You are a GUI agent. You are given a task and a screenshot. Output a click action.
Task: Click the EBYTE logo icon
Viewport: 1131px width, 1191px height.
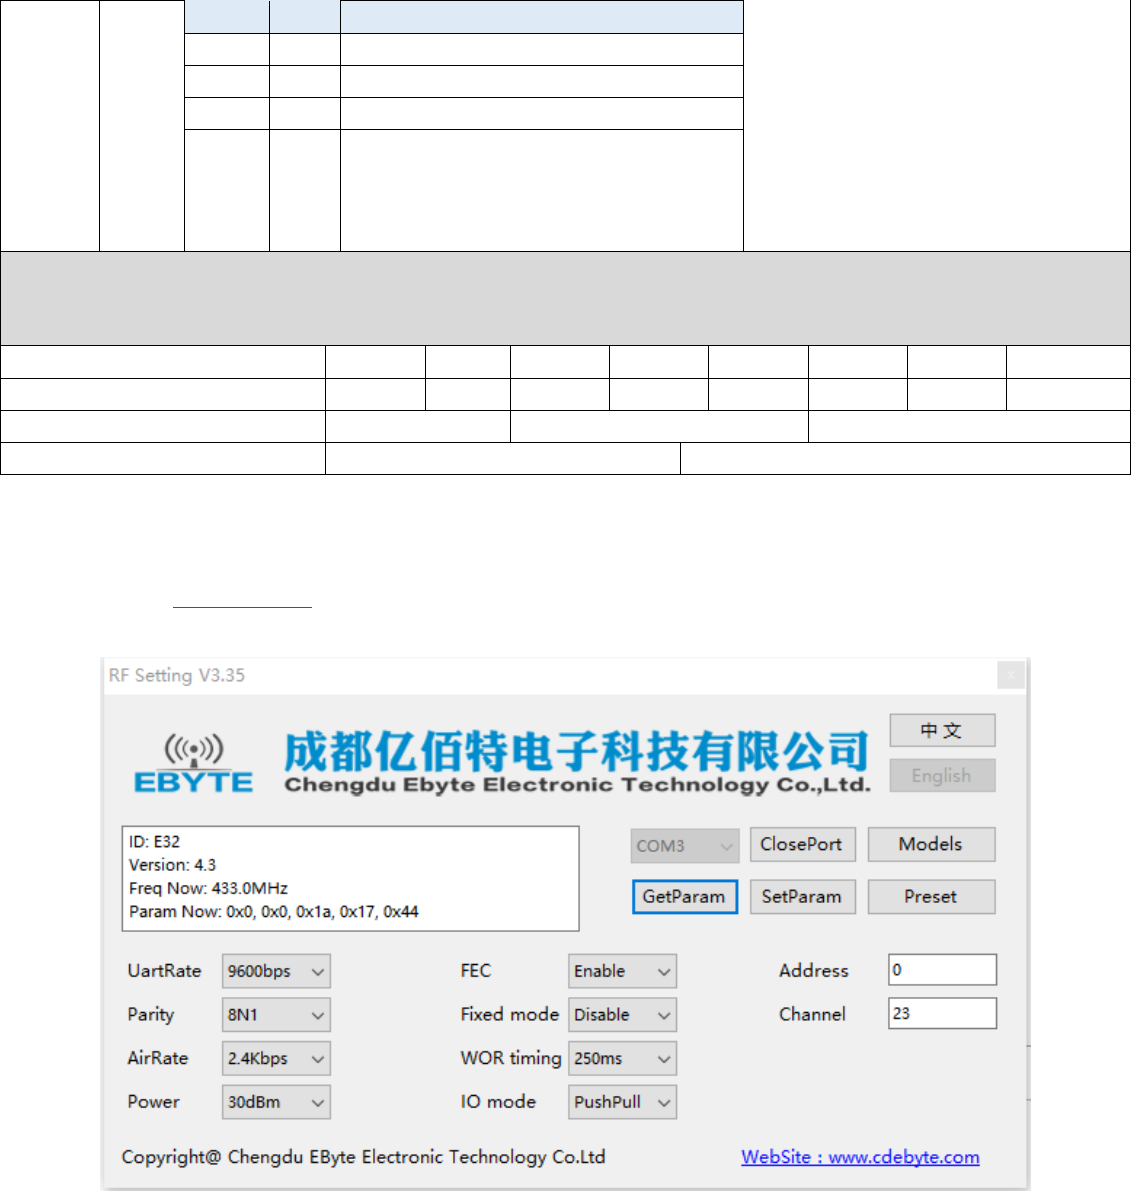coord(194,763)
